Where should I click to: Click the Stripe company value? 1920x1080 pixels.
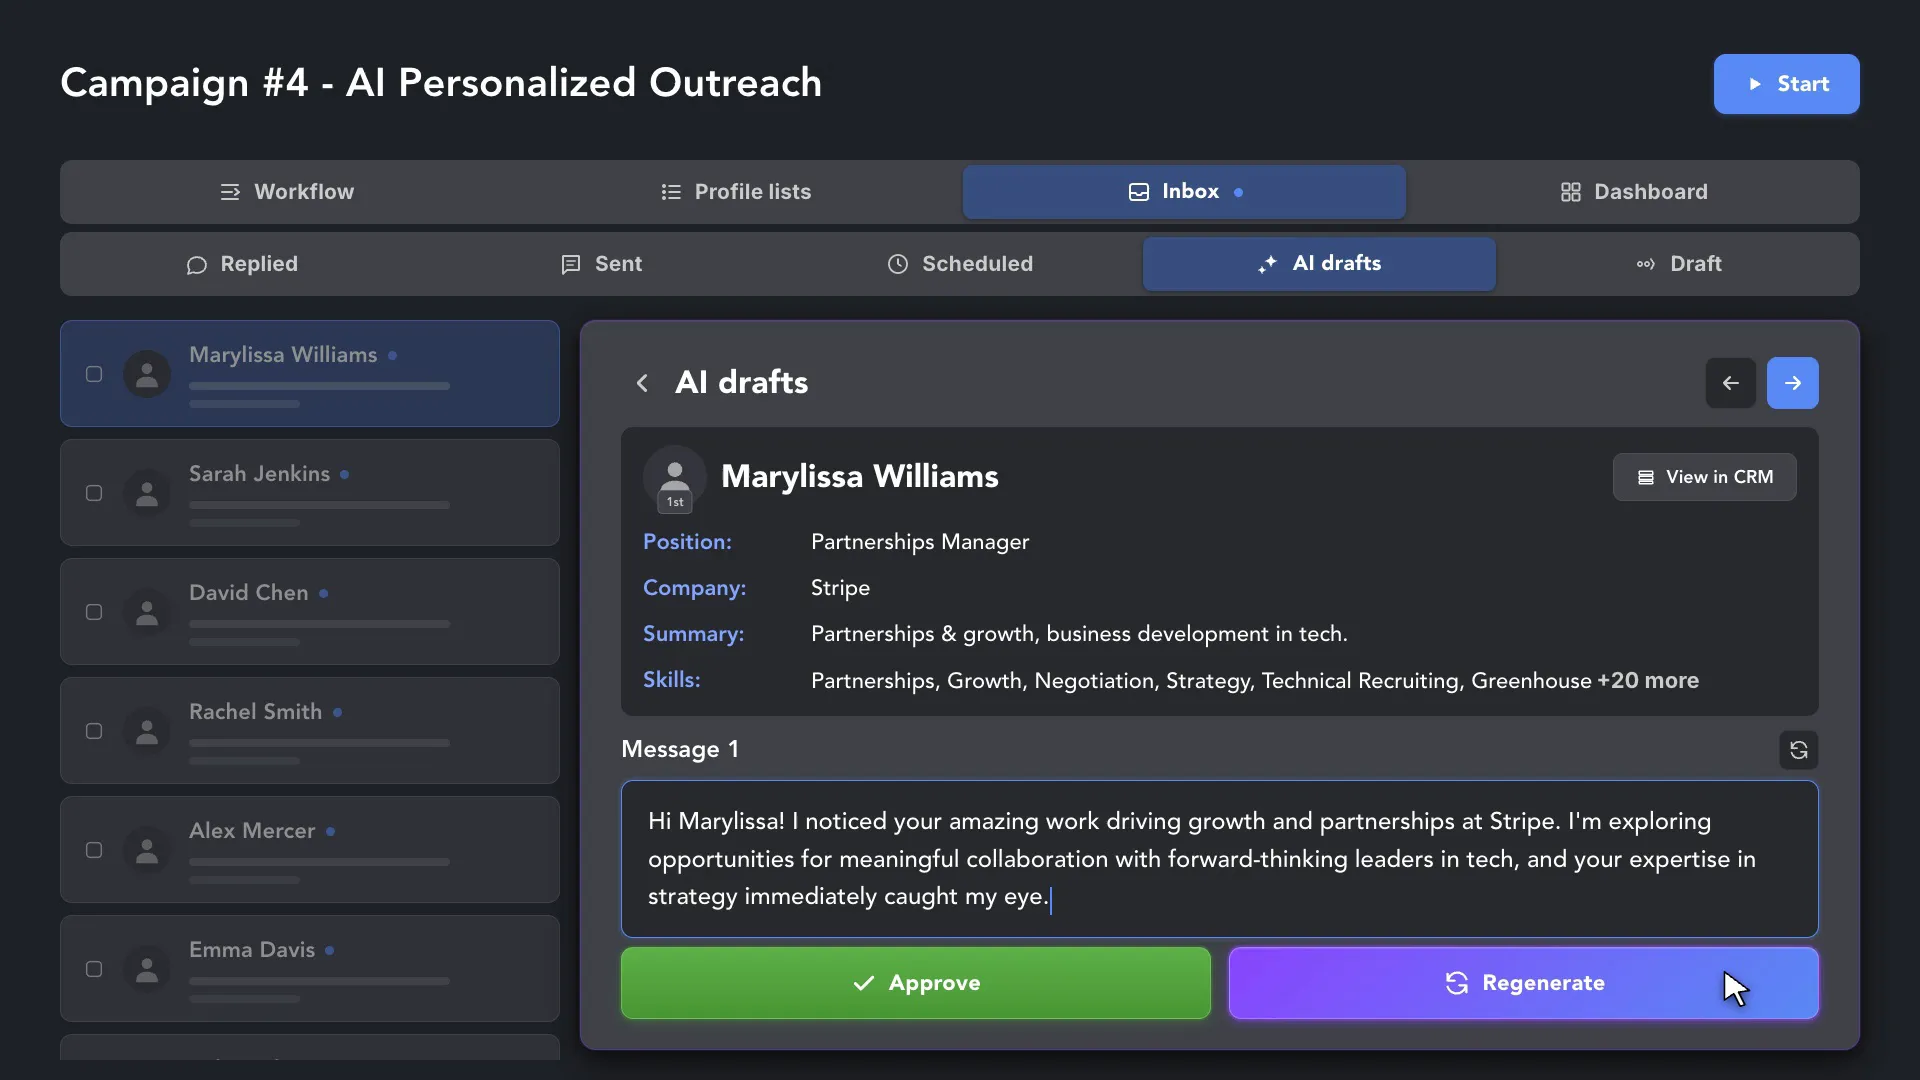tap(840, 588)
